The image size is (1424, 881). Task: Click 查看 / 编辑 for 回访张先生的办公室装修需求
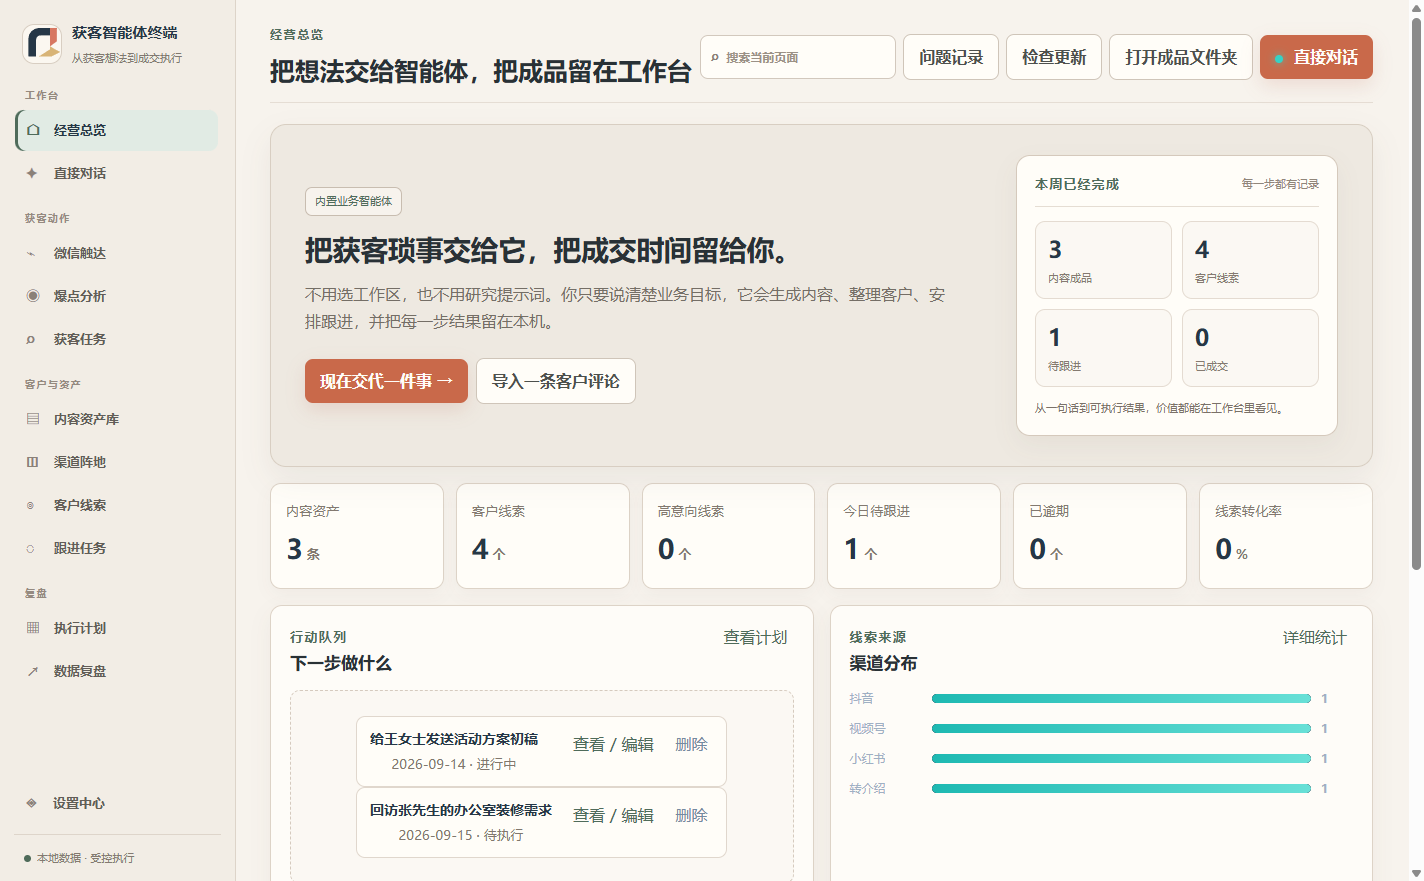pos(613,815)
